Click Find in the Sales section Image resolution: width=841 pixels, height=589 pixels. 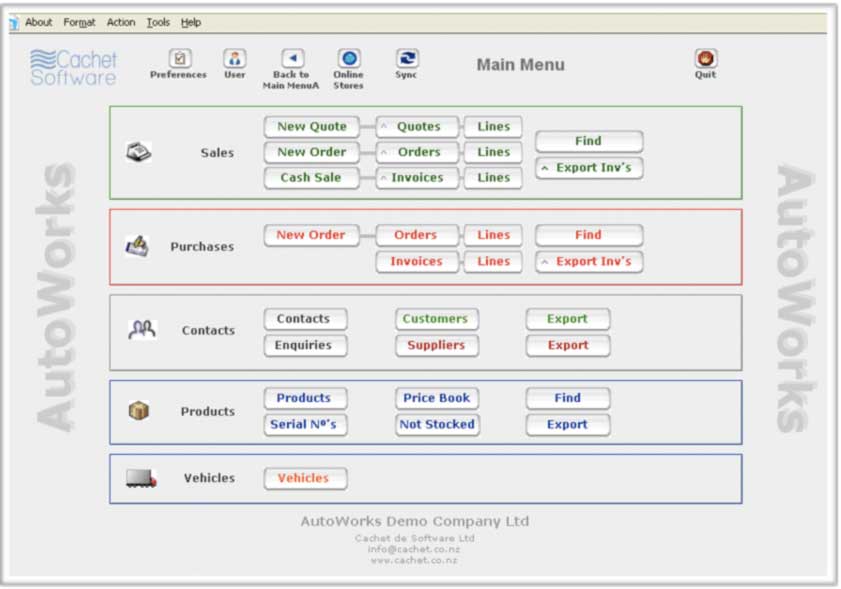589,141
